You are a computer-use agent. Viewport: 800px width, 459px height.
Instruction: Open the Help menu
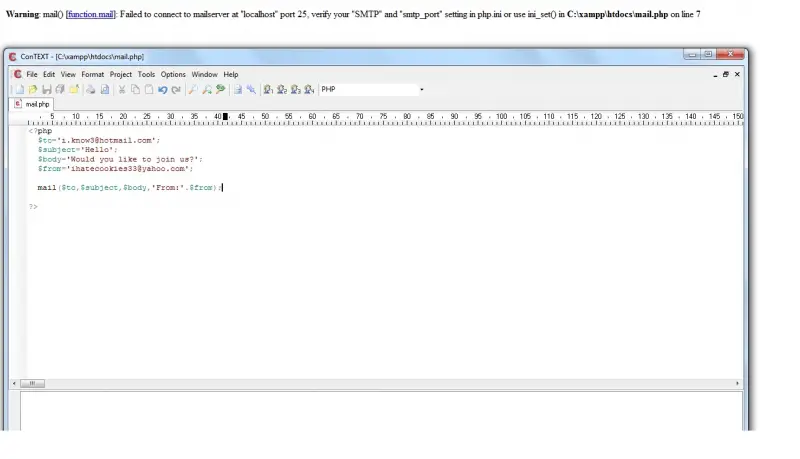(x=231, y=74)
